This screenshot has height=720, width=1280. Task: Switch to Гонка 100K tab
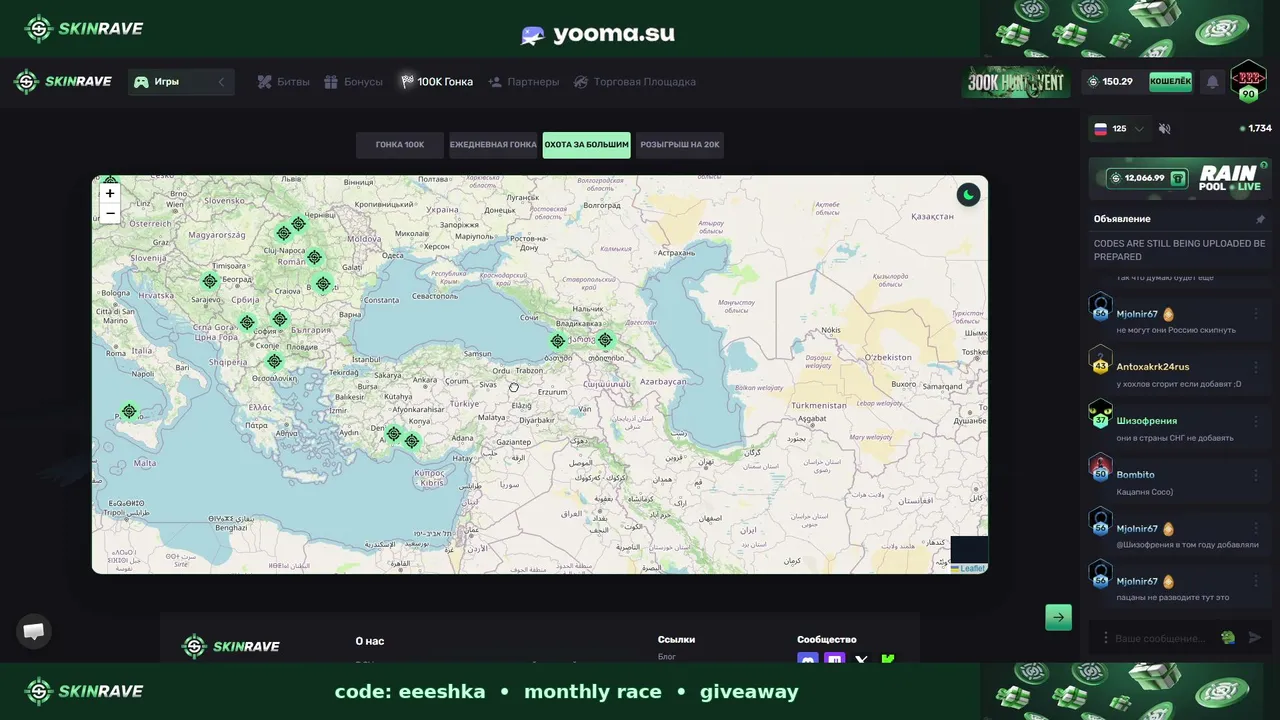400,145
